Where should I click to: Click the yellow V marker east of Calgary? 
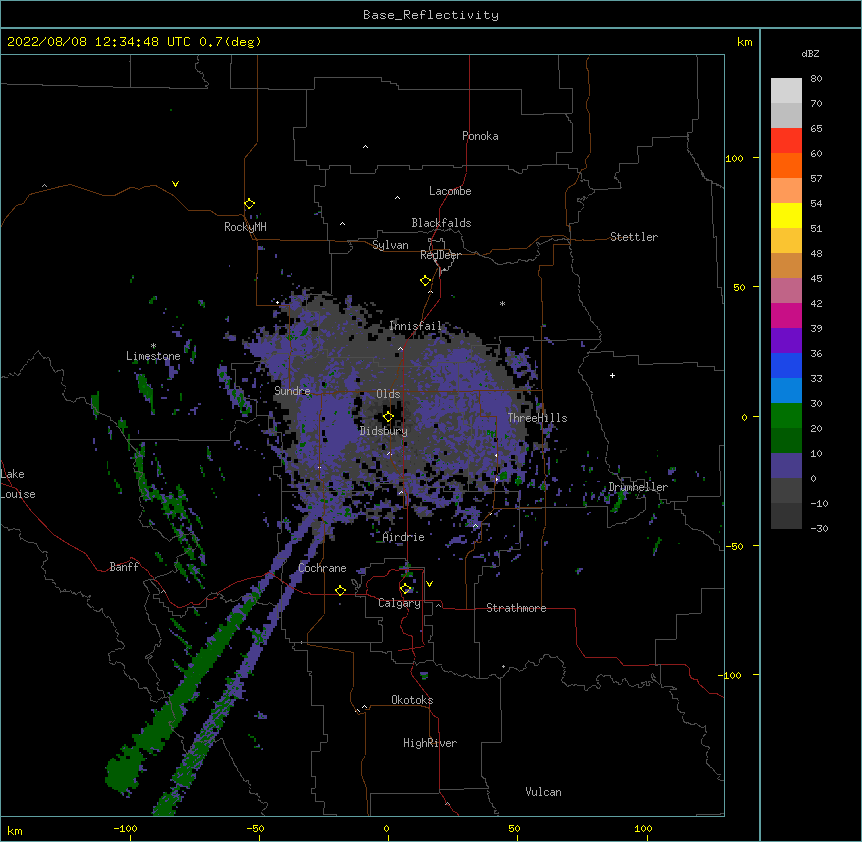[x=429, y=584]
